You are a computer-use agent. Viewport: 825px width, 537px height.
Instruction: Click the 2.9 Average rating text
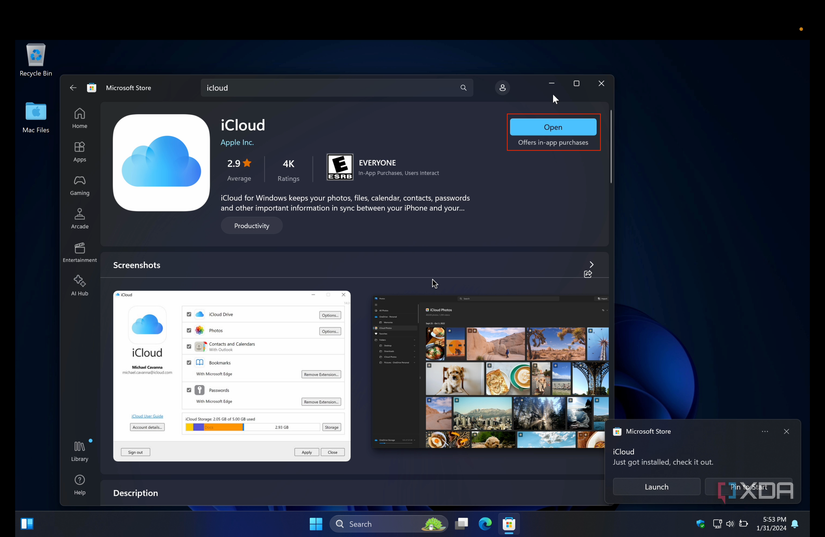point(239,170)
